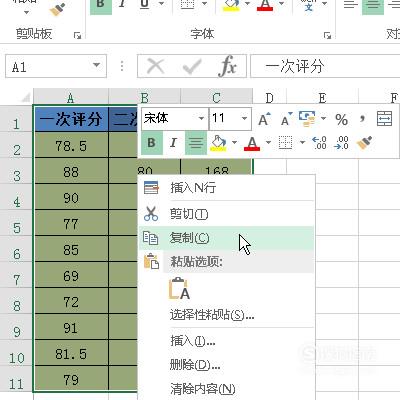Open font size dropdown showing 11
This screenshot has height=400, width=400.
pos(244,119)
